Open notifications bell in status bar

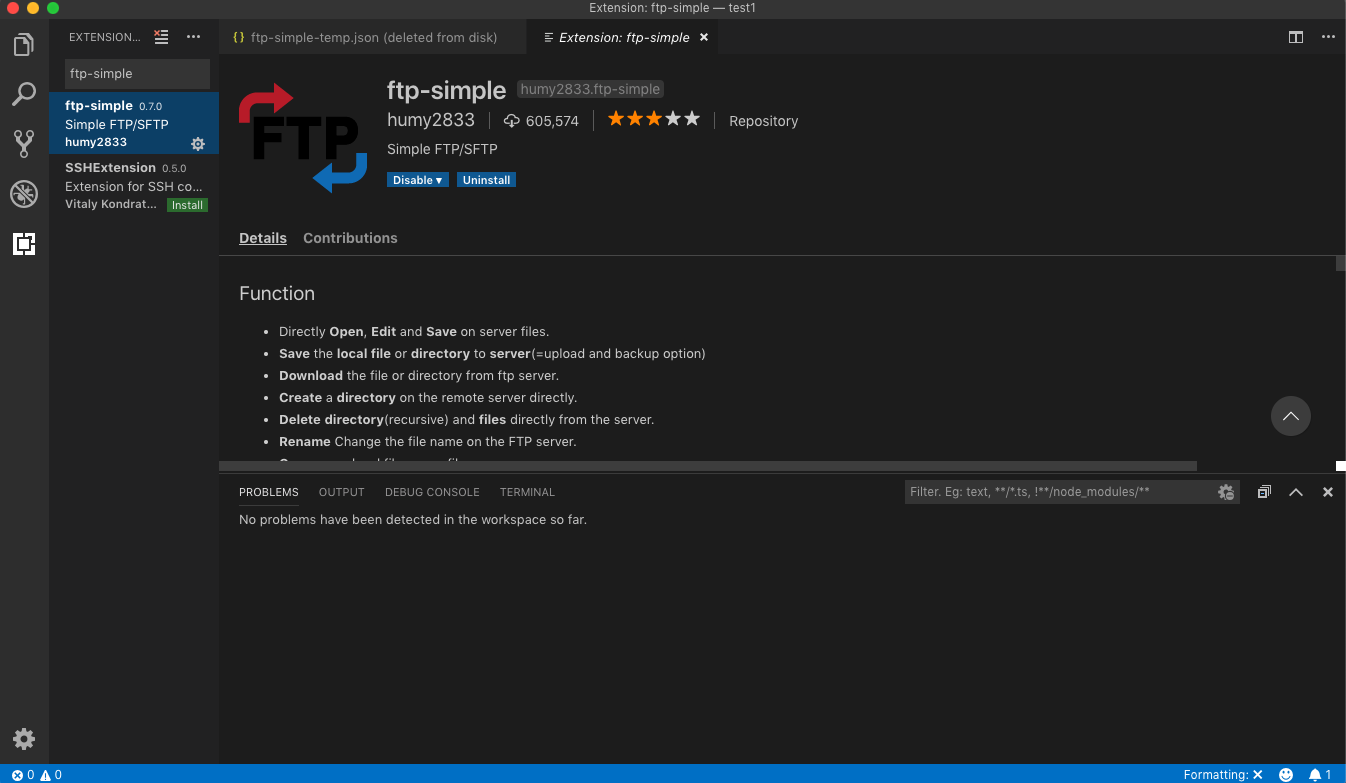1320,775
